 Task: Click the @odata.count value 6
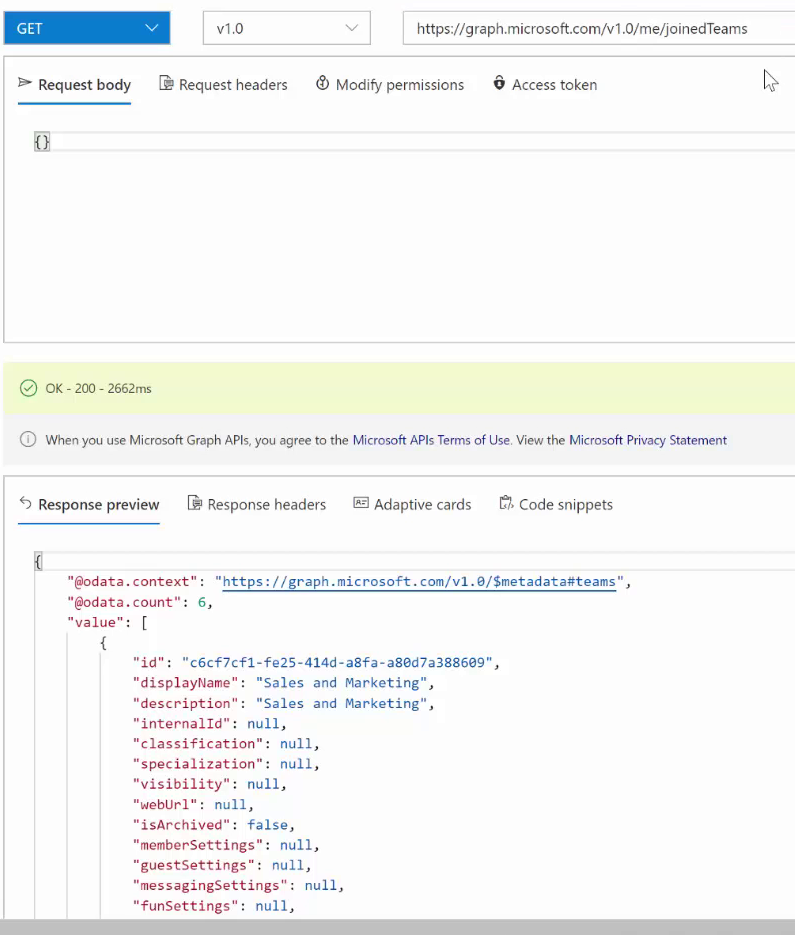202,602
